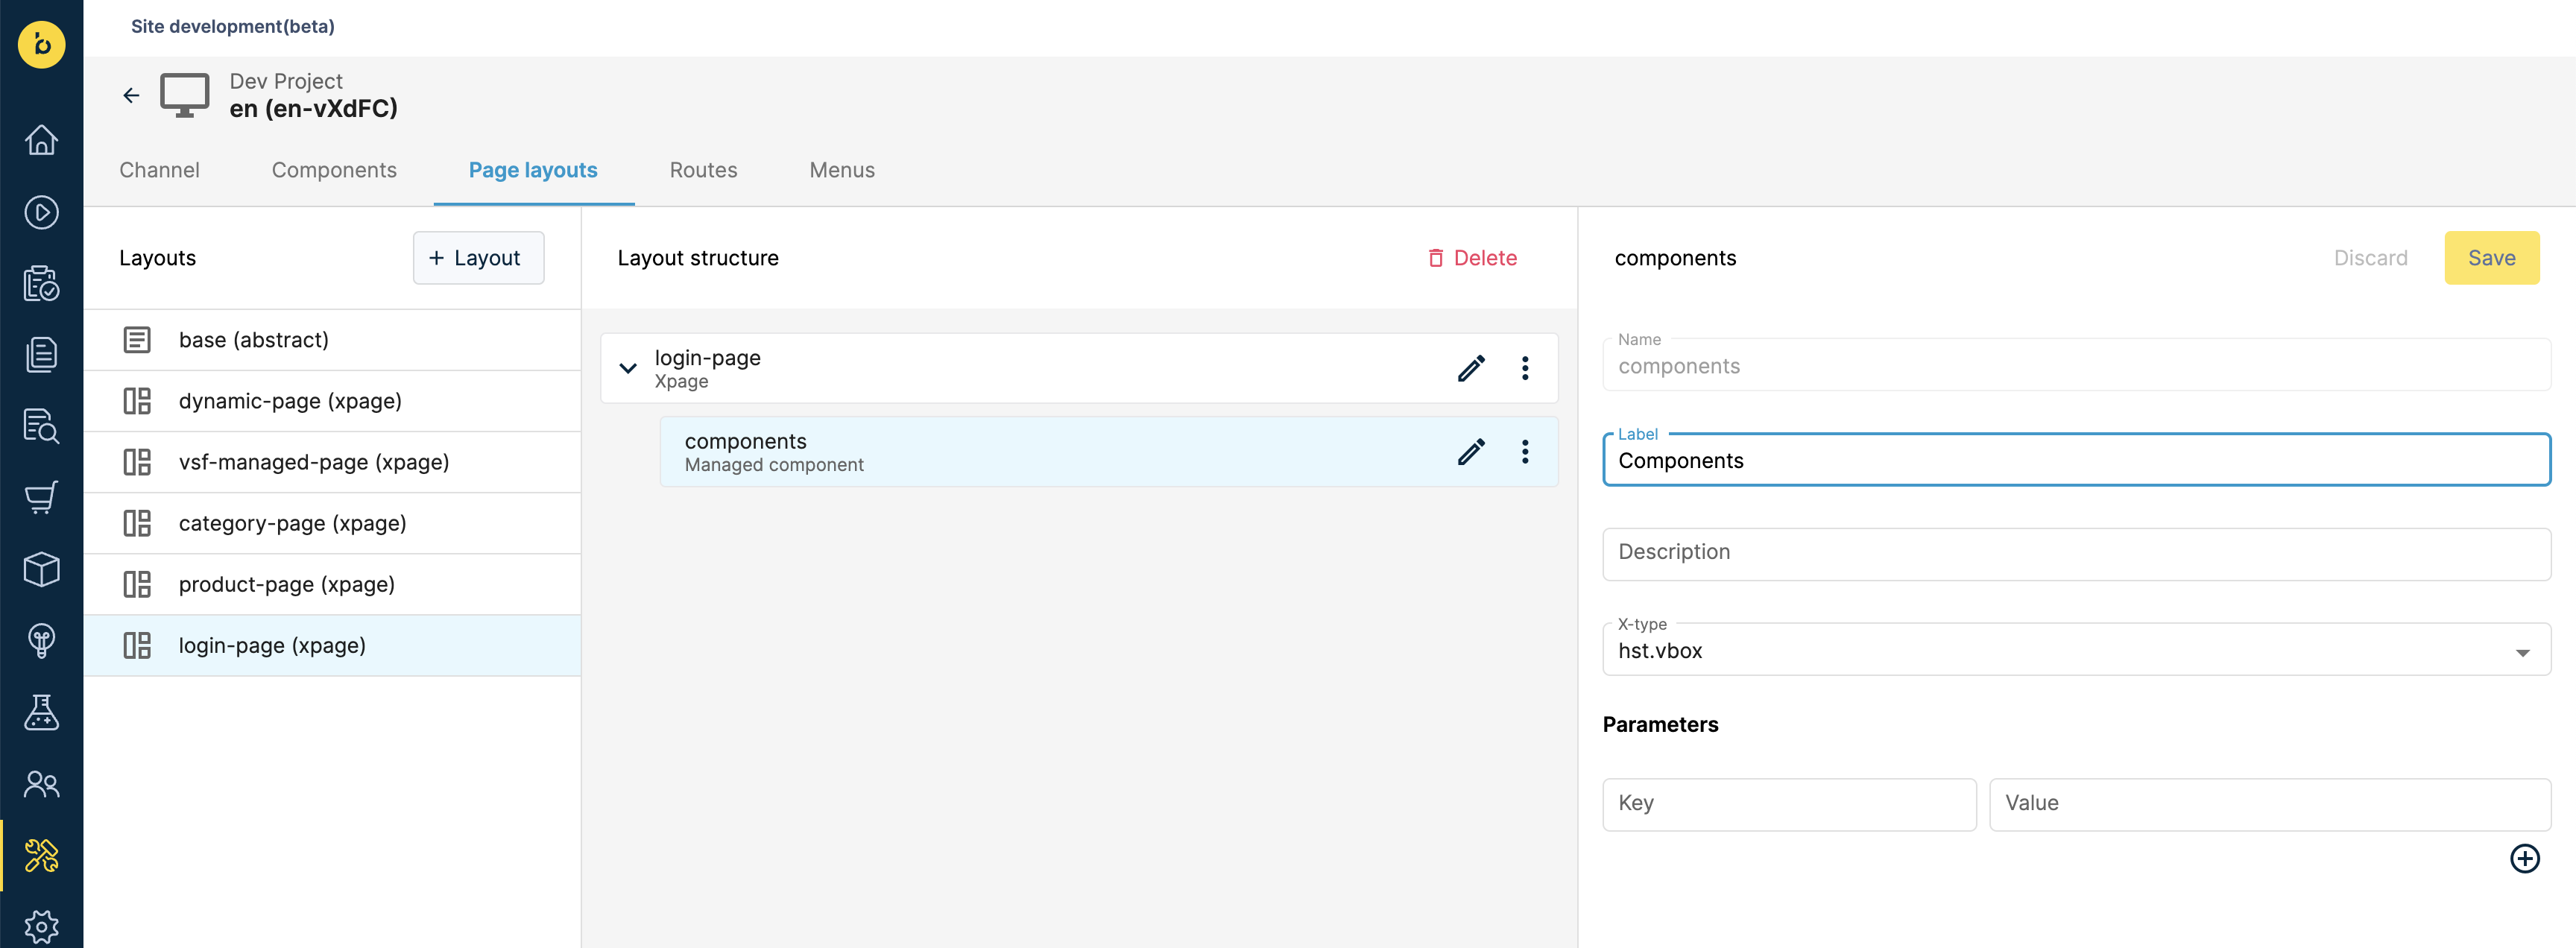Add a new Layout
The image size is (2576, 948).
[x=478, y=258]
